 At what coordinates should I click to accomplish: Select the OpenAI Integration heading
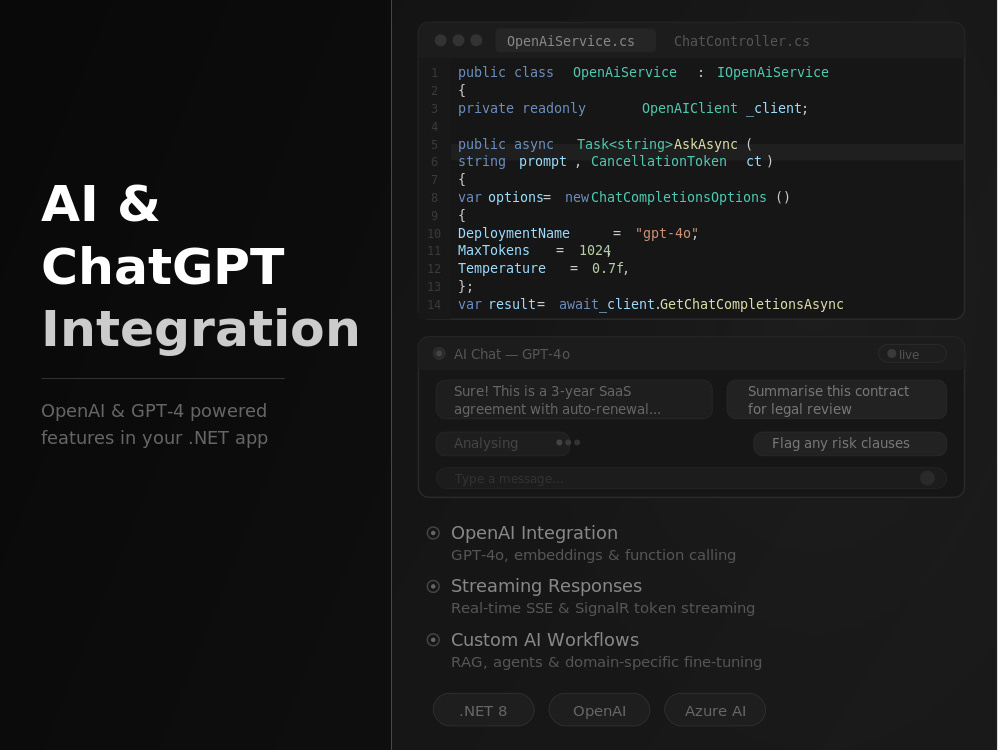534,533
